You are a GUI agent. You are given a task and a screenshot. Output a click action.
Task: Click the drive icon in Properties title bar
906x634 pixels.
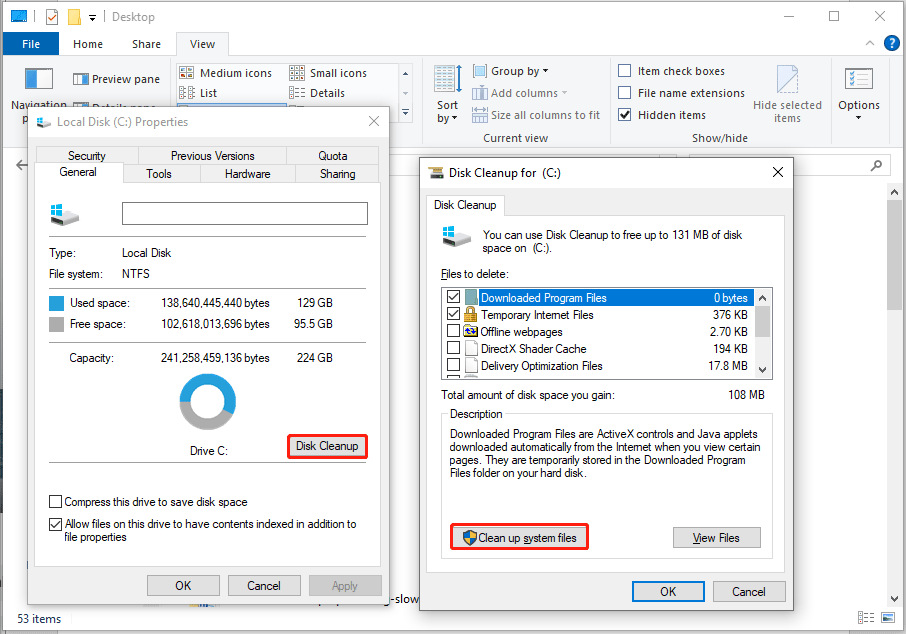[x=43, y=122]
